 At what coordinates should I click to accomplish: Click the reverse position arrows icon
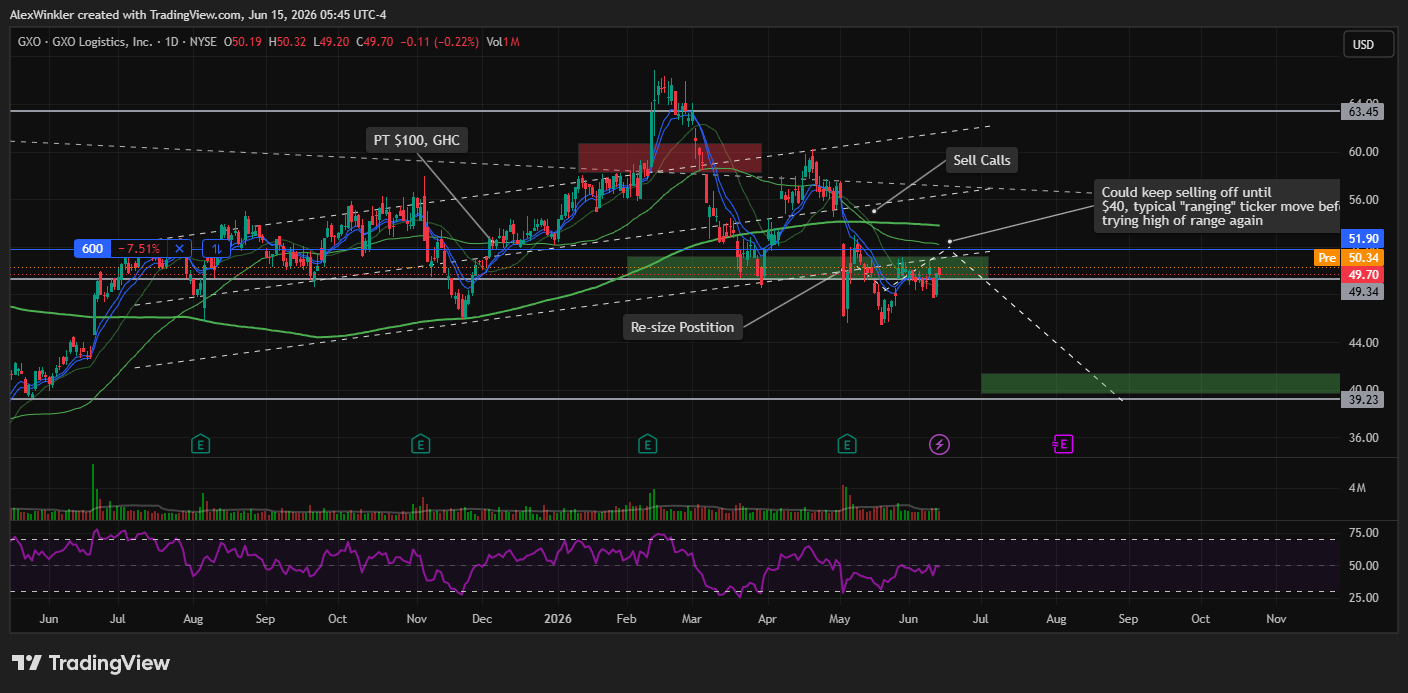click(214, 249)
